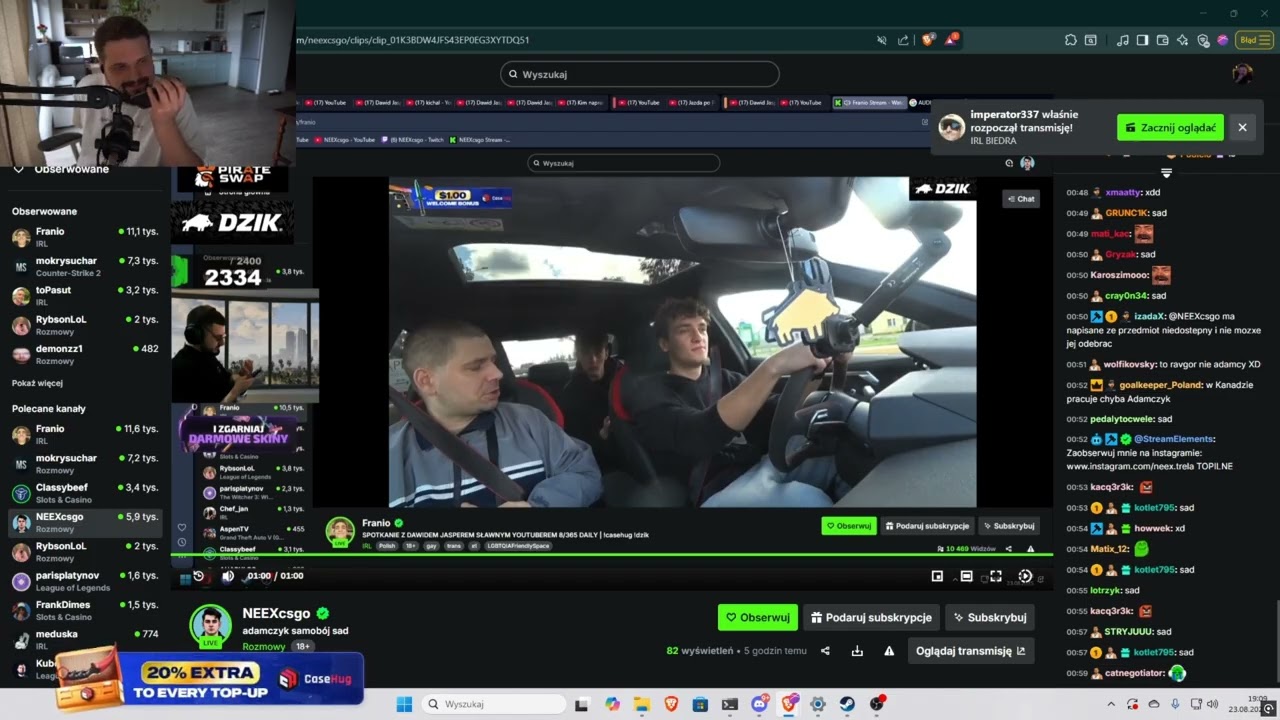Open NEEXcsgo channel avatar with LIVE badge

210,626
